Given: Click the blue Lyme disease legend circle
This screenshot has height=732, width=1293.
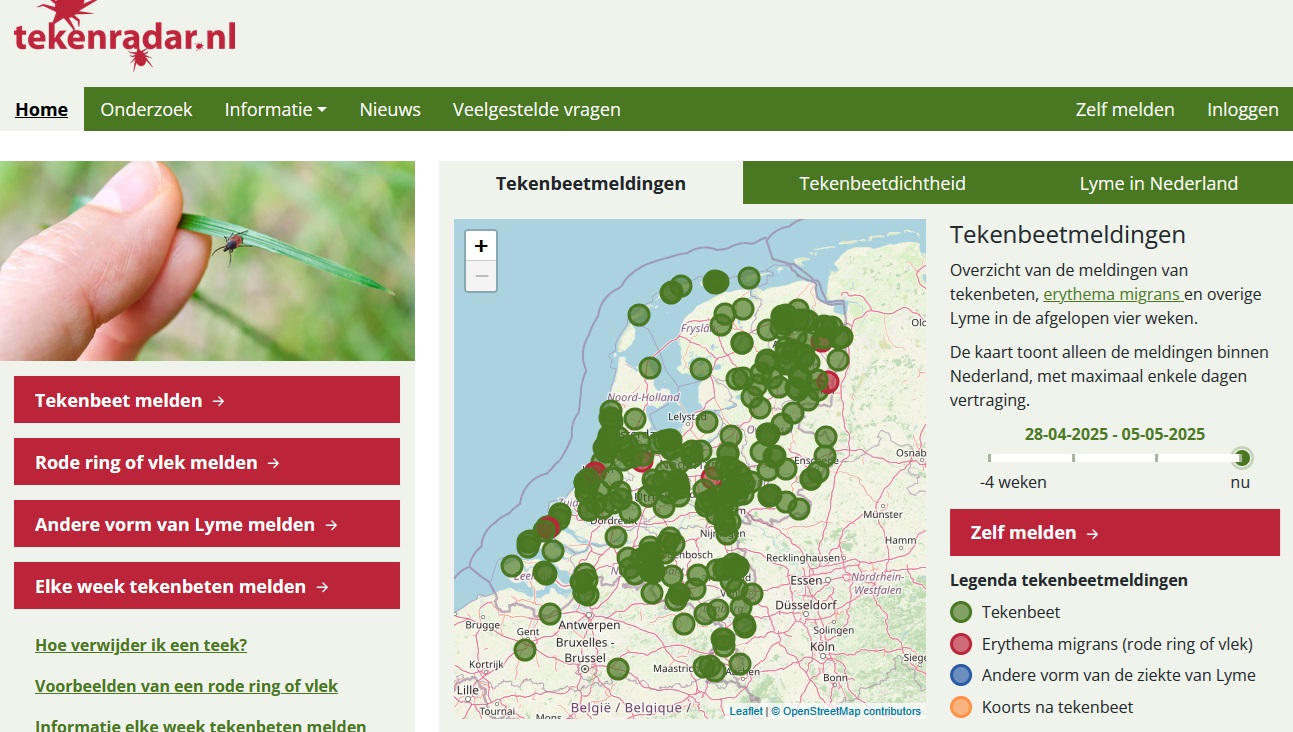Looking at the screenshot, I should [961, 675].
